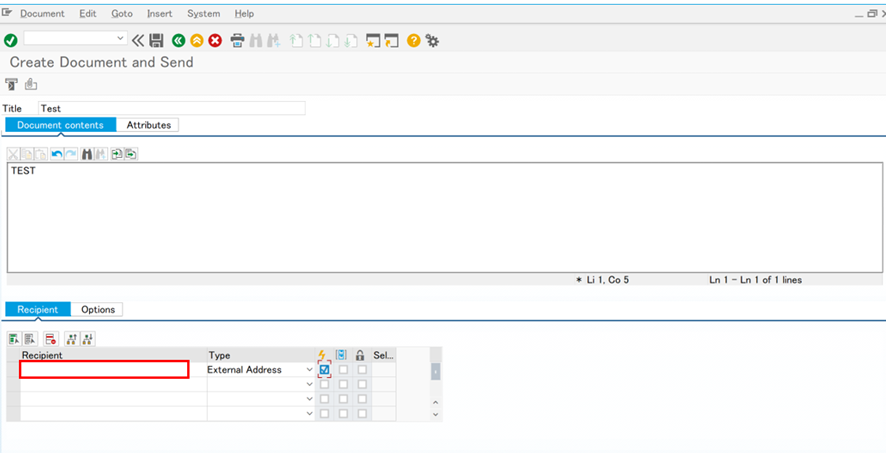
Task: Click the system toolbar Find binoculars icon
Action: (256, 40)
